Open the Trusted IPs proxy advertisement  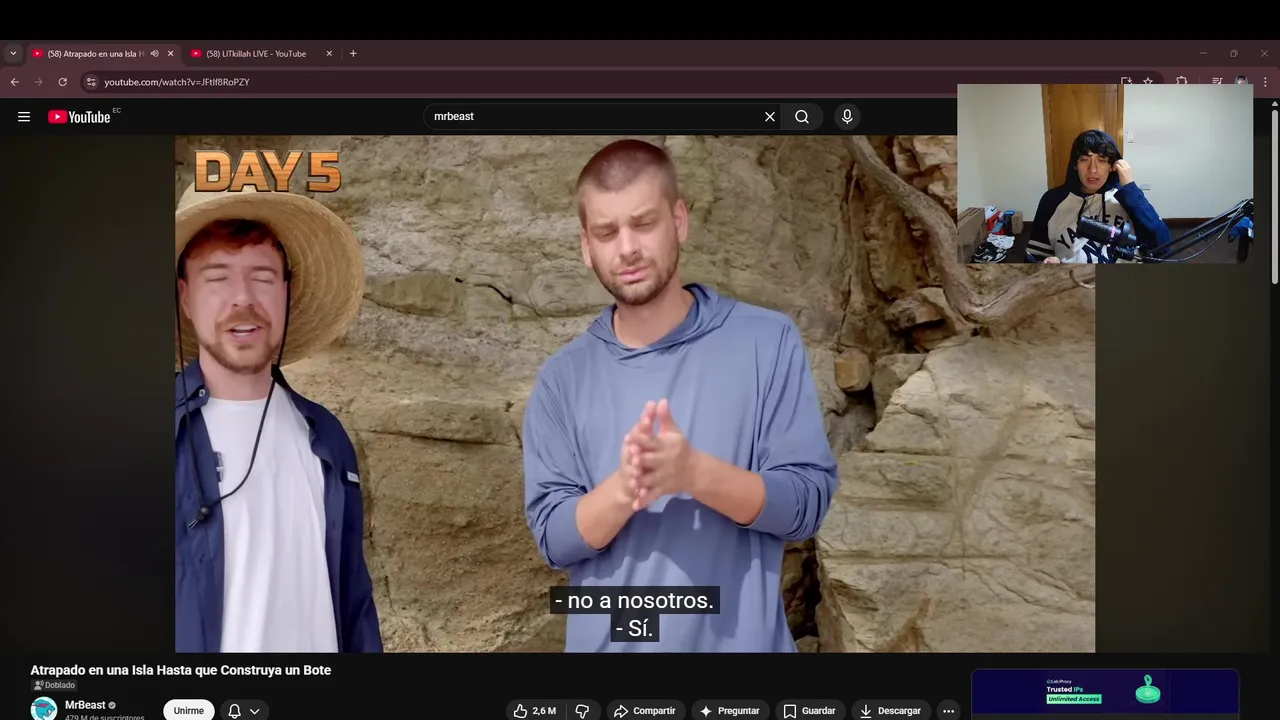click(1105, 694)
